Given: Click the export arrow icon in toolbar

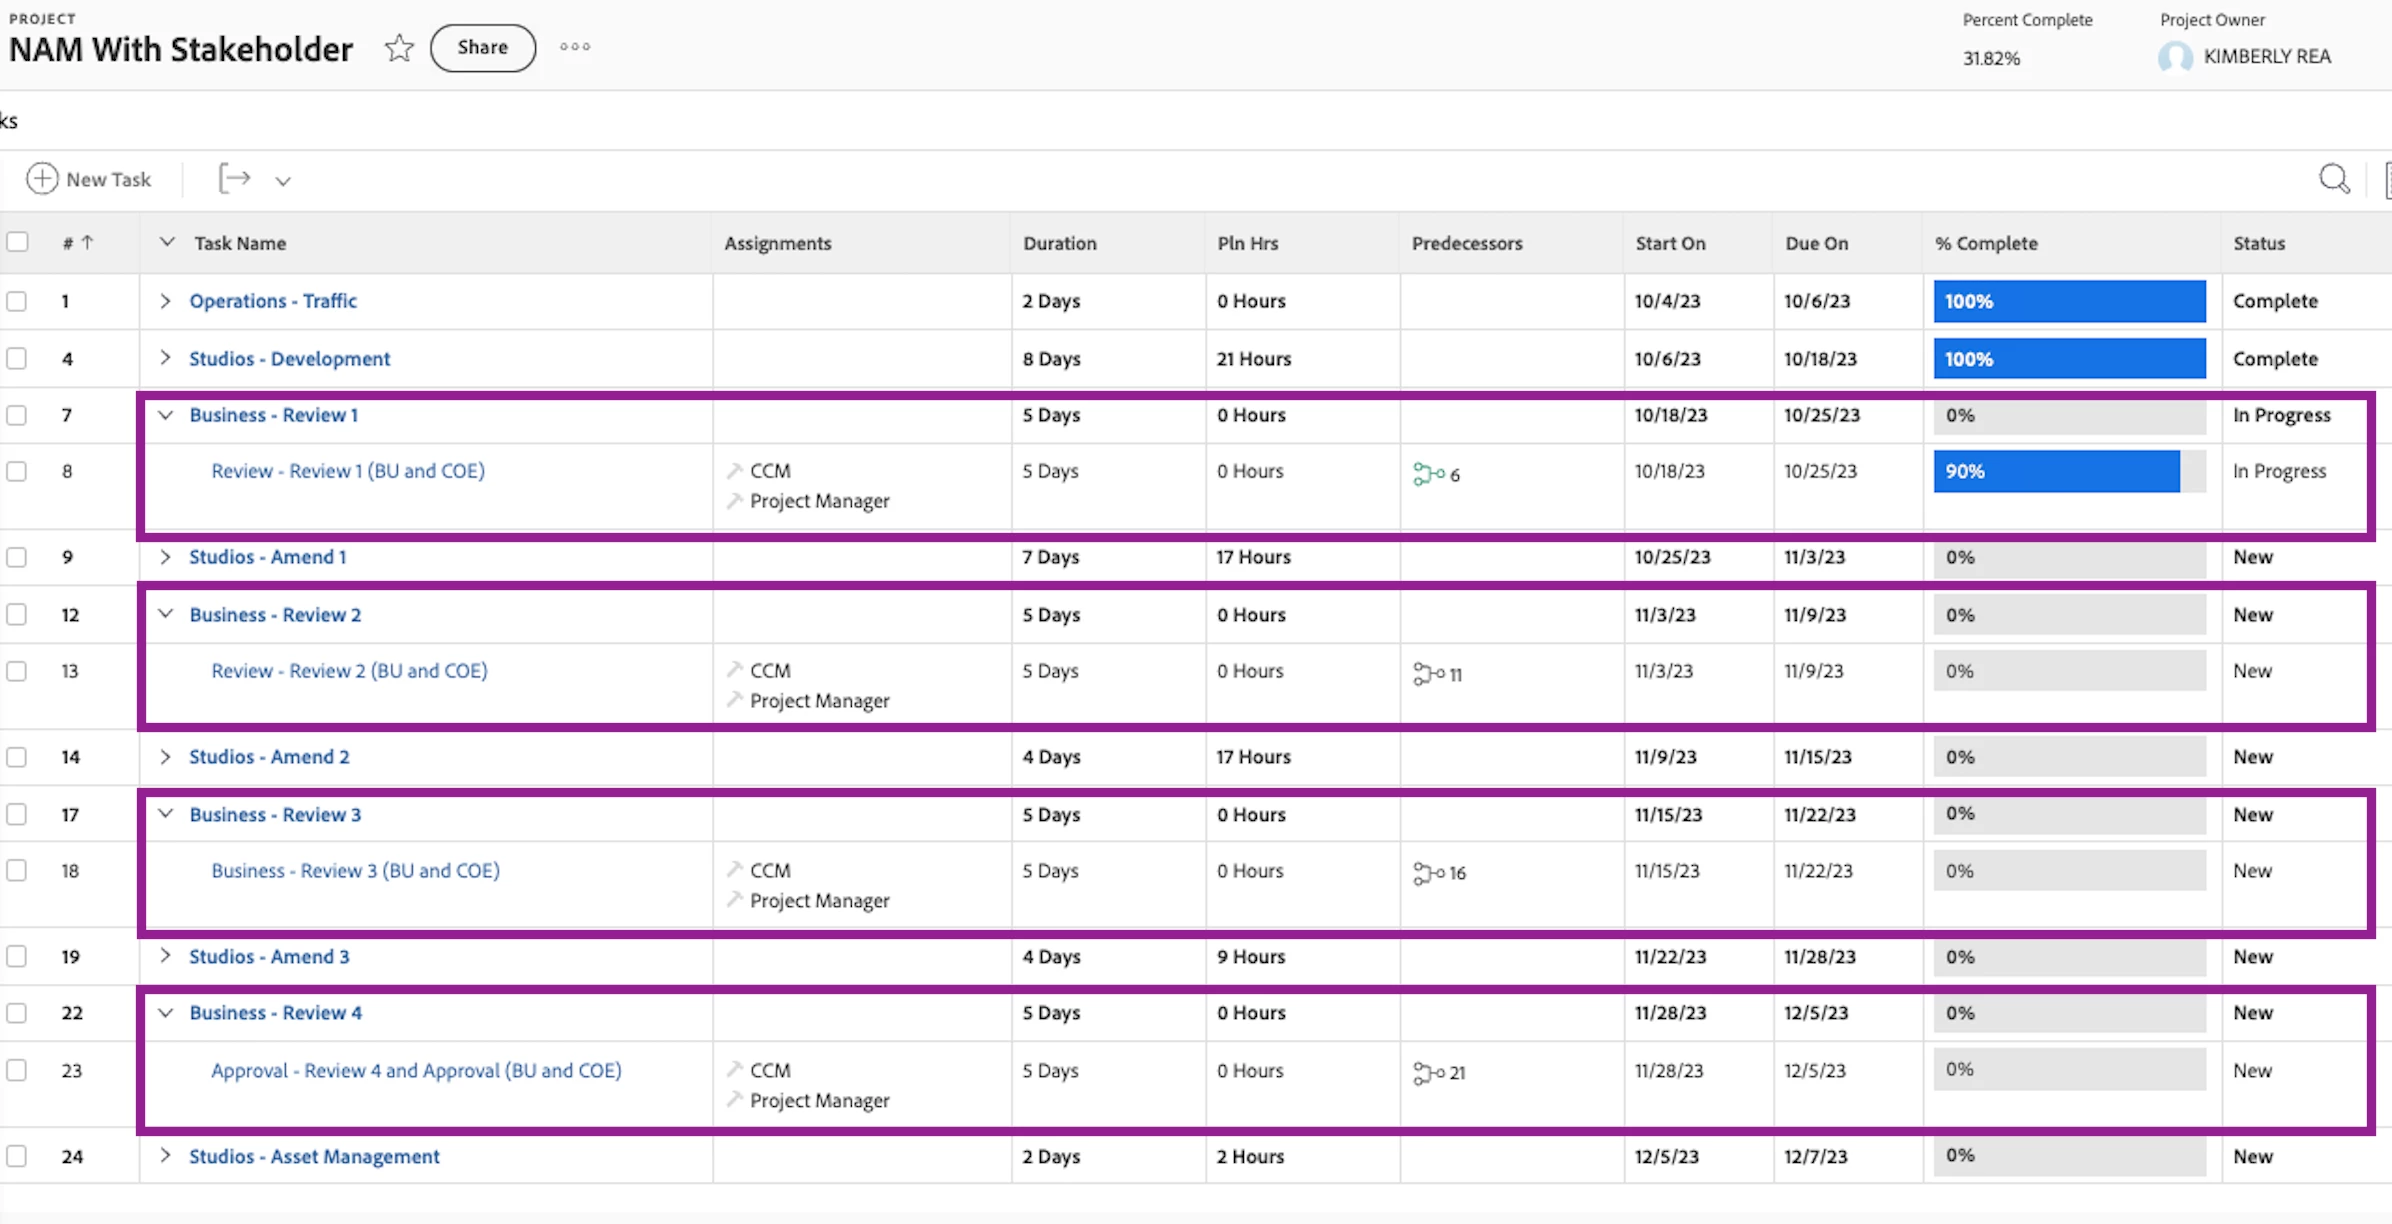Looking at the screenshot, I should pos(234,179).
